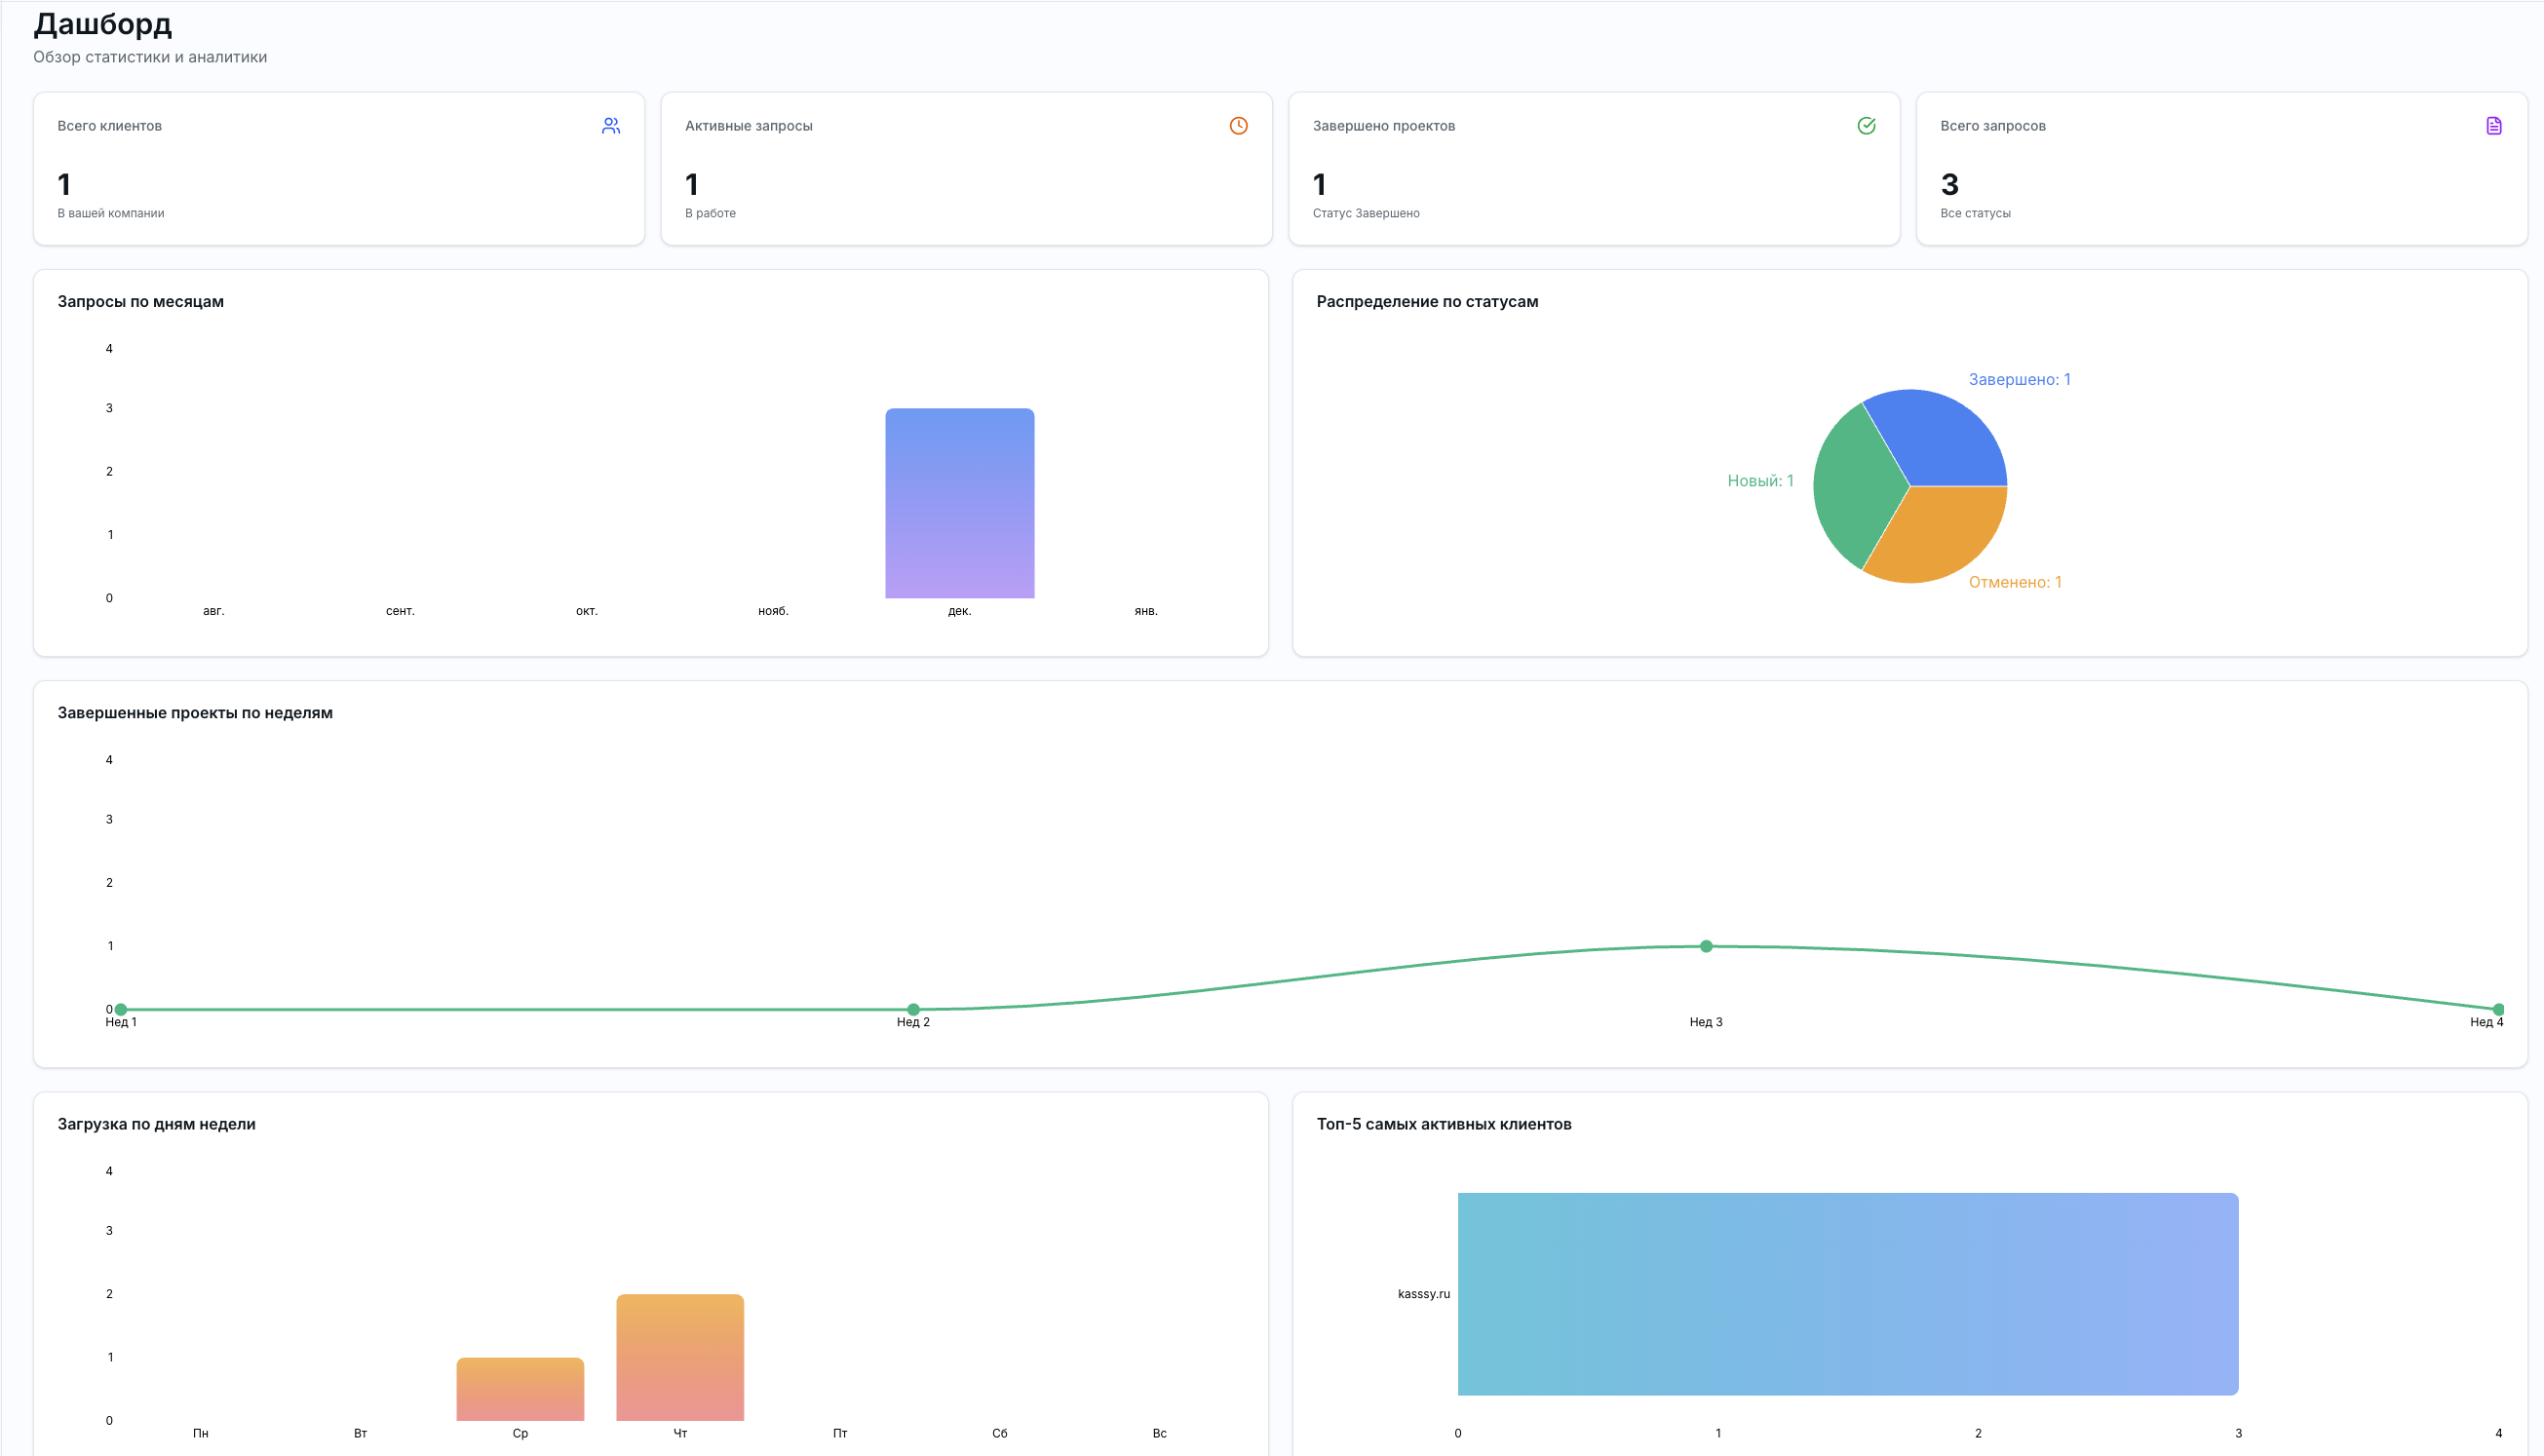
Task: Click the Нед 1 data point on line chart
Action: point(121,1009)
